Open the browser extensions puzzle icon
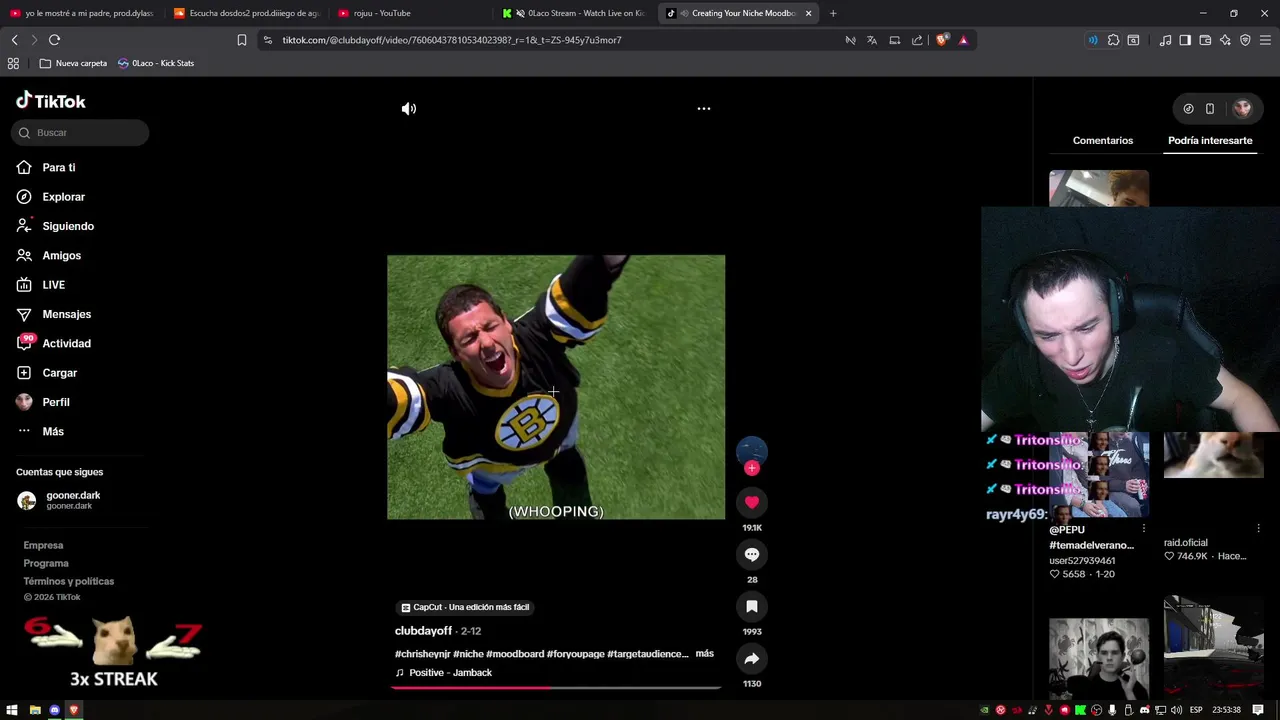 click(1113, 40)
